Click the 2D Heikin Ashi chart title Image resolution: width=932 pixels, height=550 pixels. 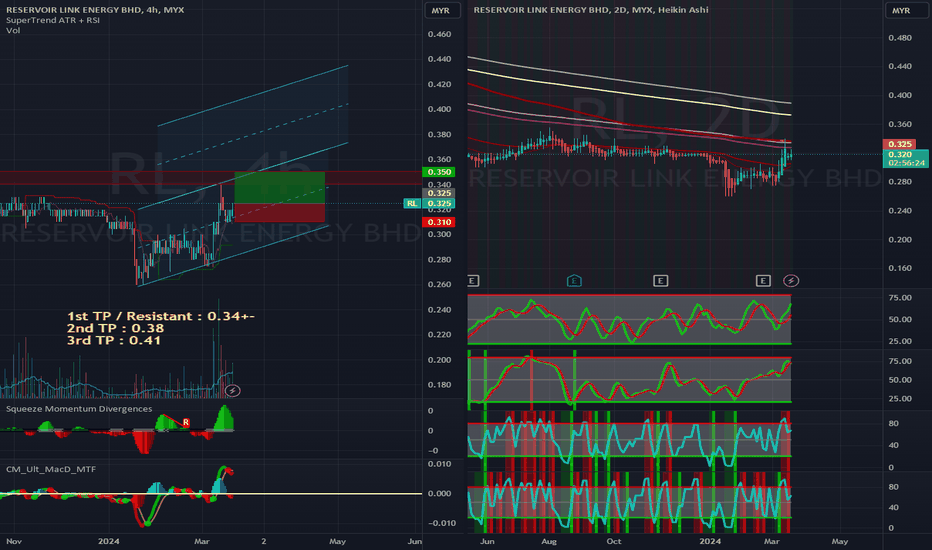(591, 10)
